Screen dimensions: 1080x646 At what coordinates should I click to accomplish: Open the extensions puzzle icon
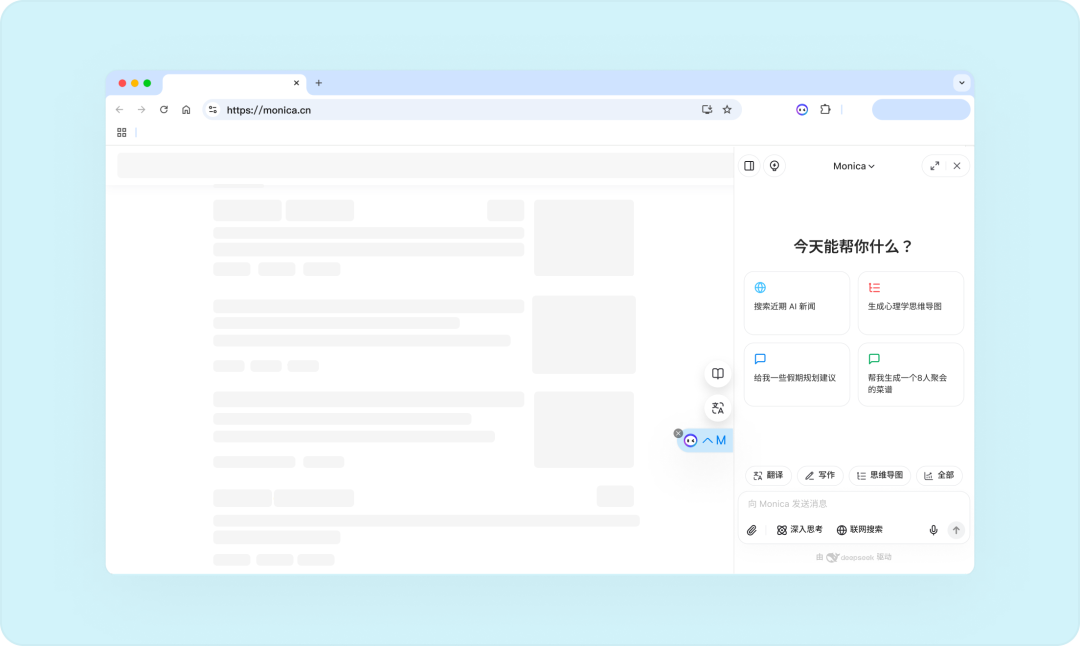(825, 110)
